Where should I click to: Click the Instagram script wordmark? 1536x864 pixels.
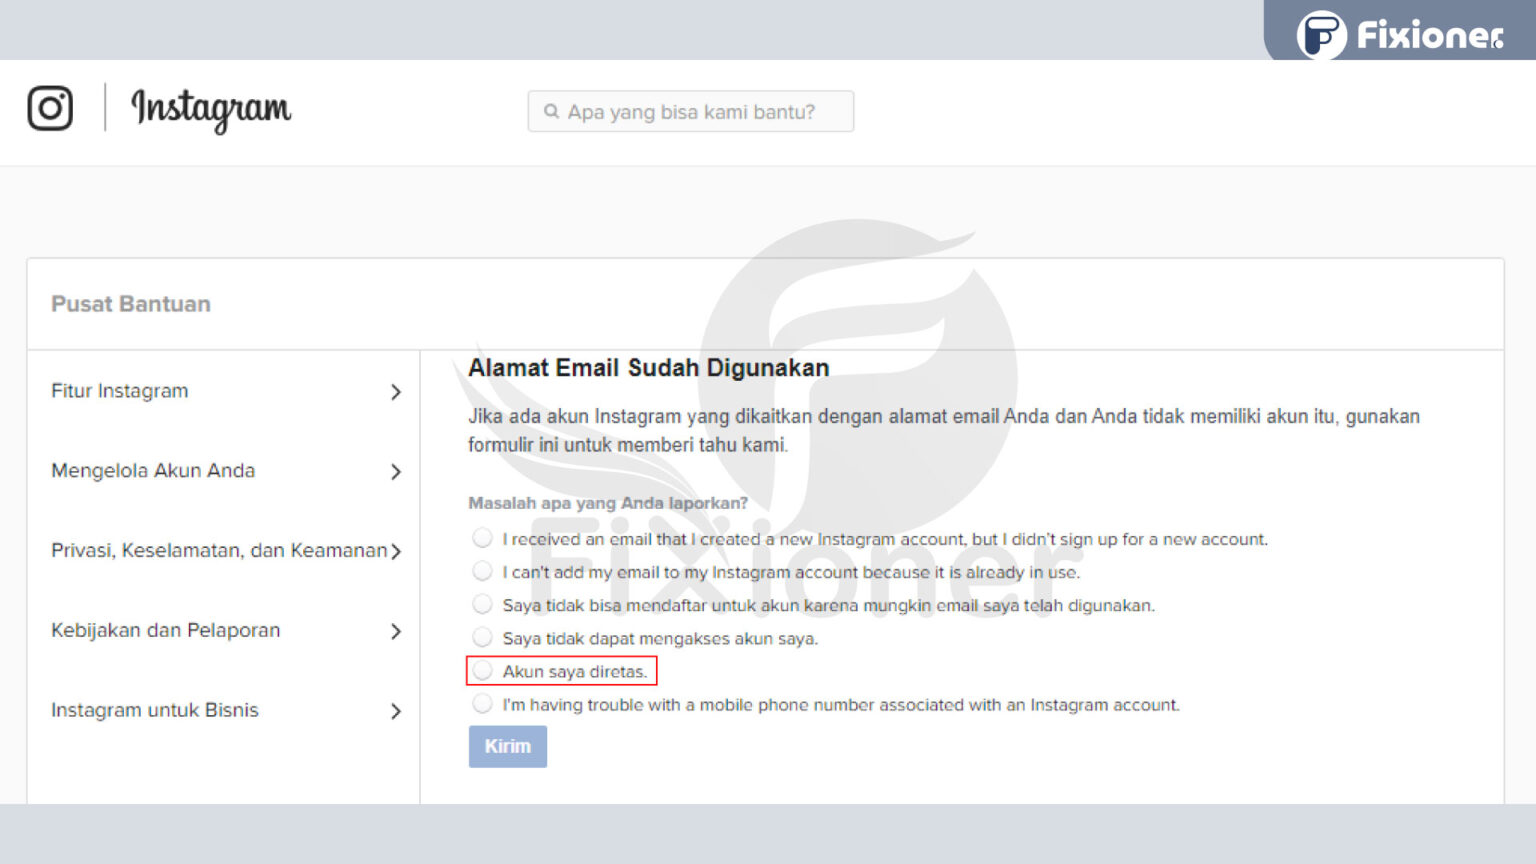(210, 109)
